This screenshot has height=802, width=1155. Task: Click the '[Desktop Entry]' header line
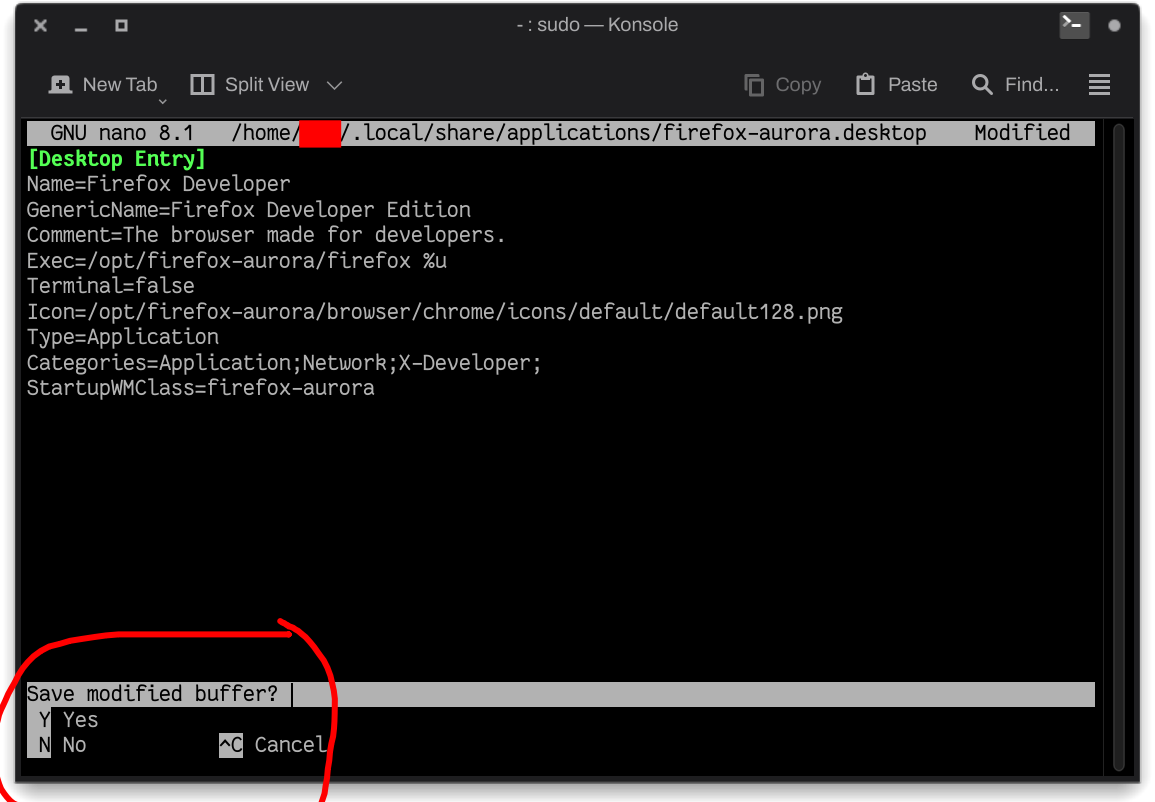pos(116,158)
